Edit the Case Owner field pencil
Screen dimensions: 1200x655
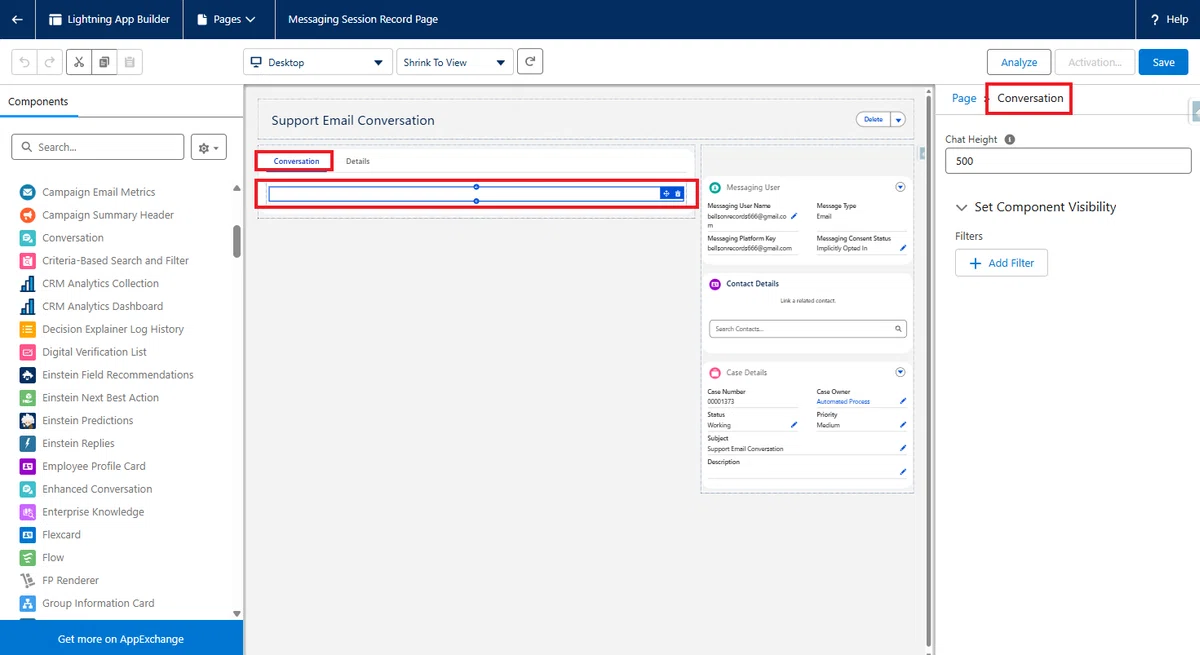[x=903, y=401]
